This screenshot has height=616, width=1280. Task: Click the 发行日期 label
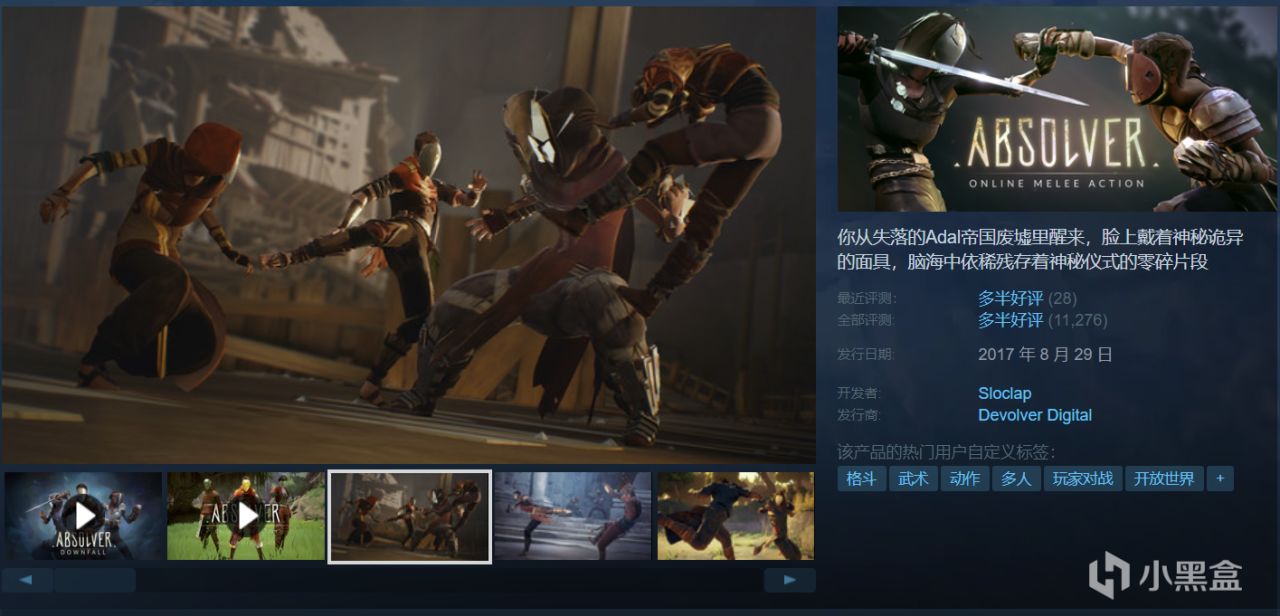867,354
